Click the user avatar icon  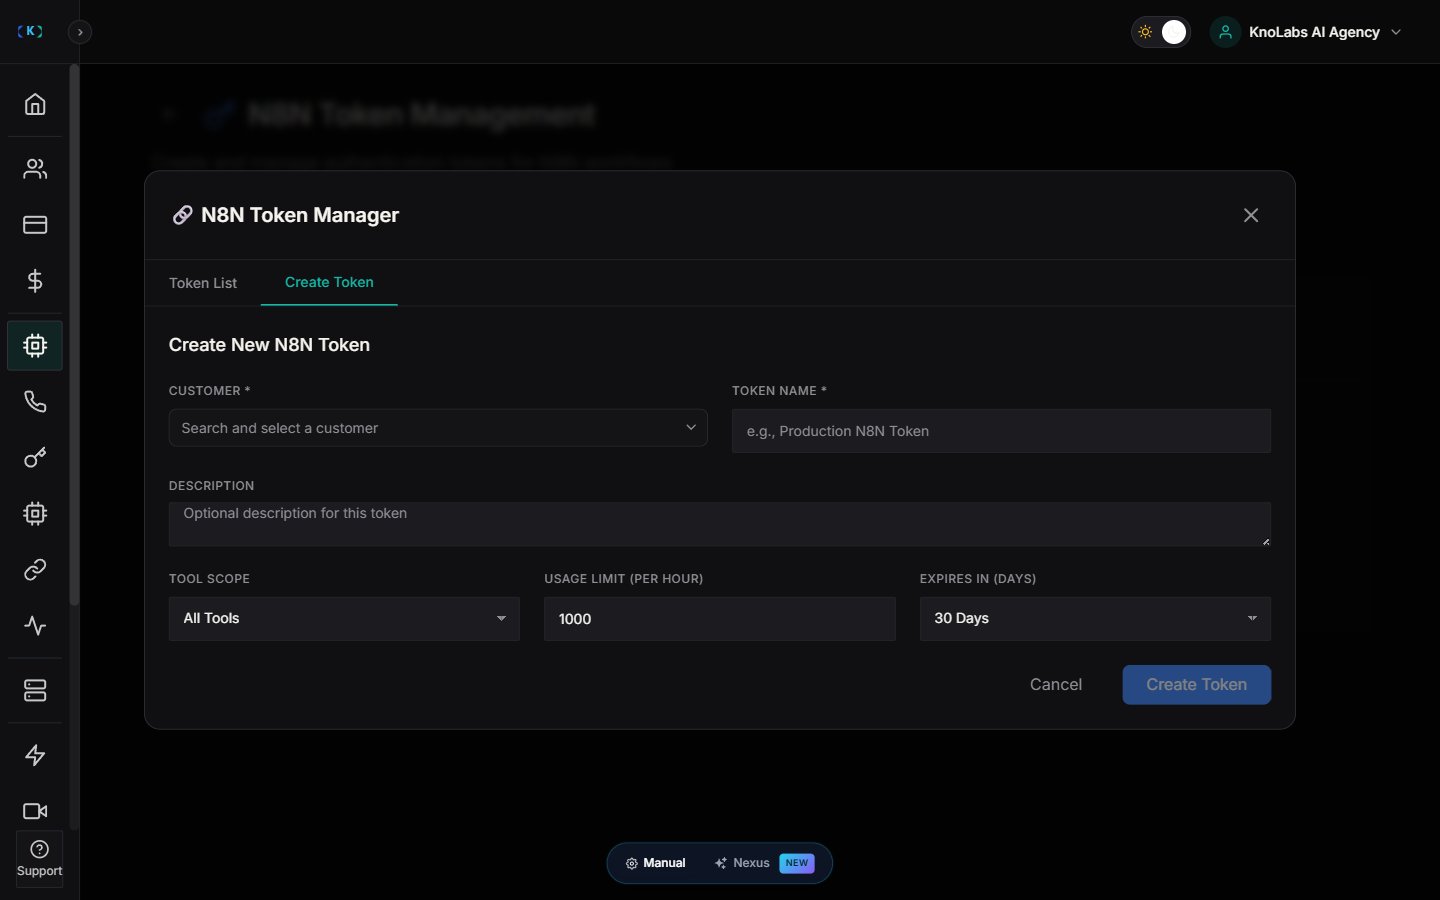1225,32
